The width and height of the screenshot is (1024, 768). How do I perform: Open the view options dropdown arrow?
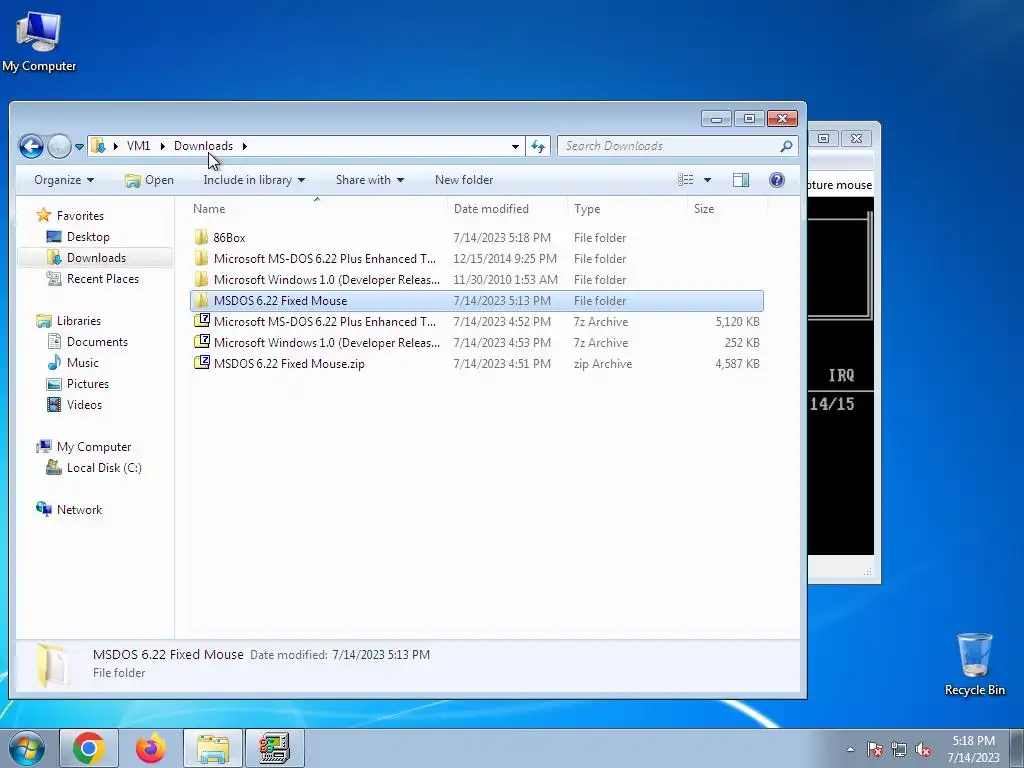coord(707,180)
